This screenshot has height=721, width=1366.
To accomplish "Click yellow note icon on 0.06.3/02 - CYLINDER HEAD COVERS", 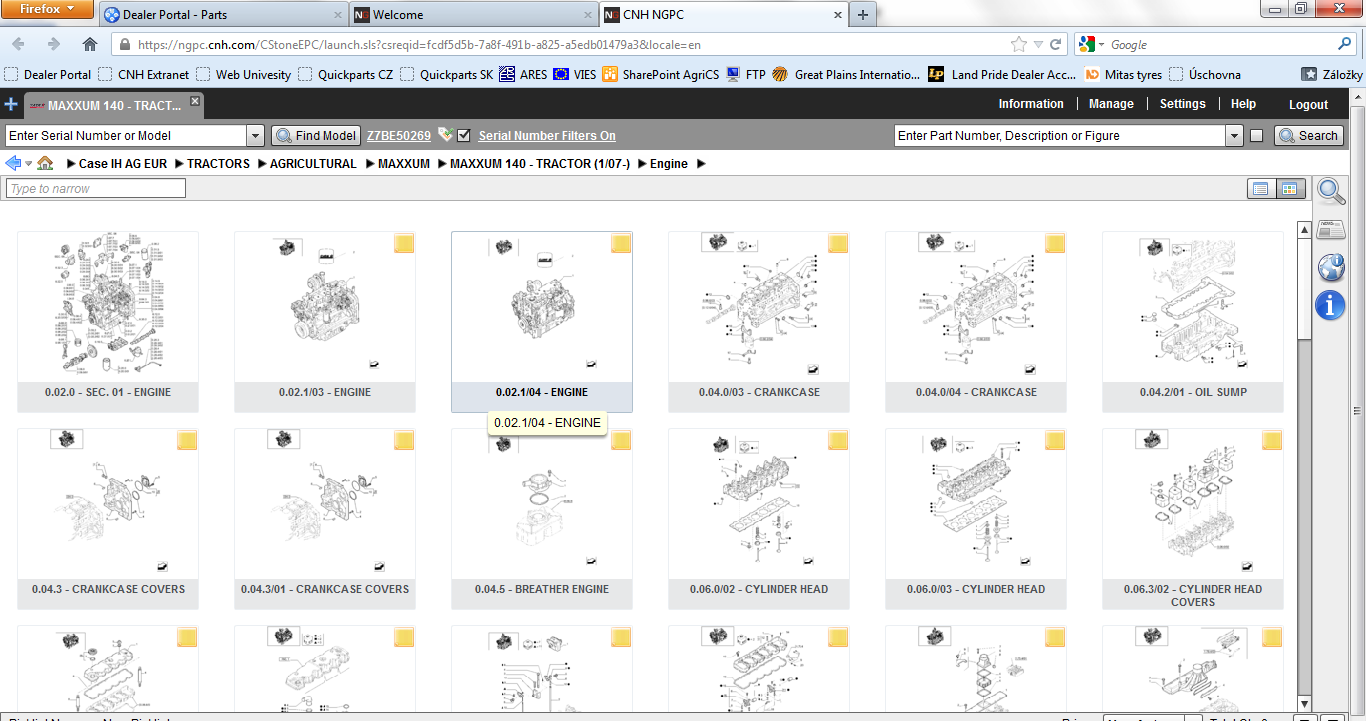I will (1271, 440).
